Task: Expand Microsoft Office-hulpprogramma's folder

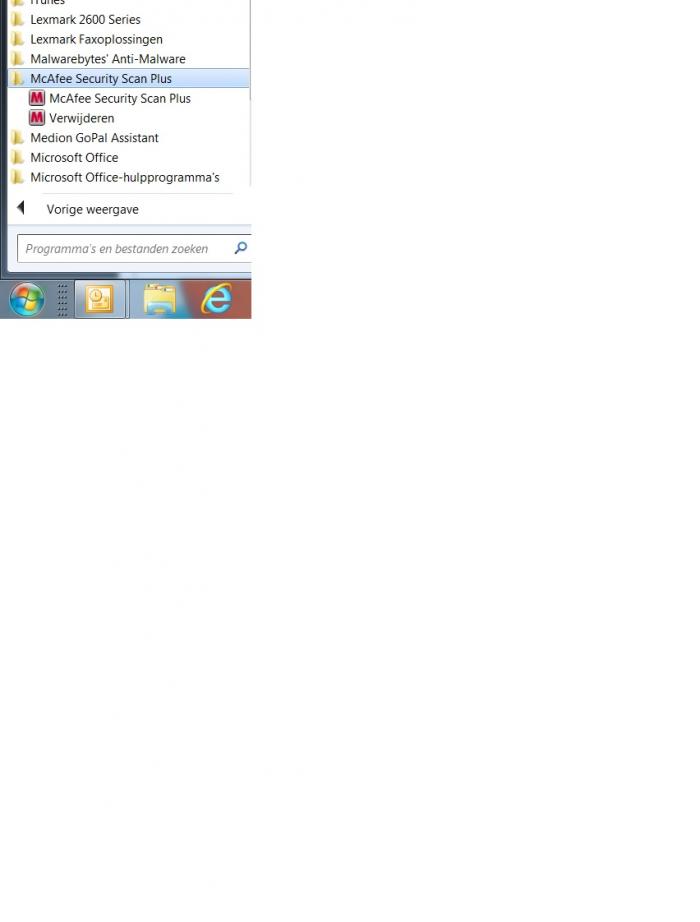Action: point(128,177)
